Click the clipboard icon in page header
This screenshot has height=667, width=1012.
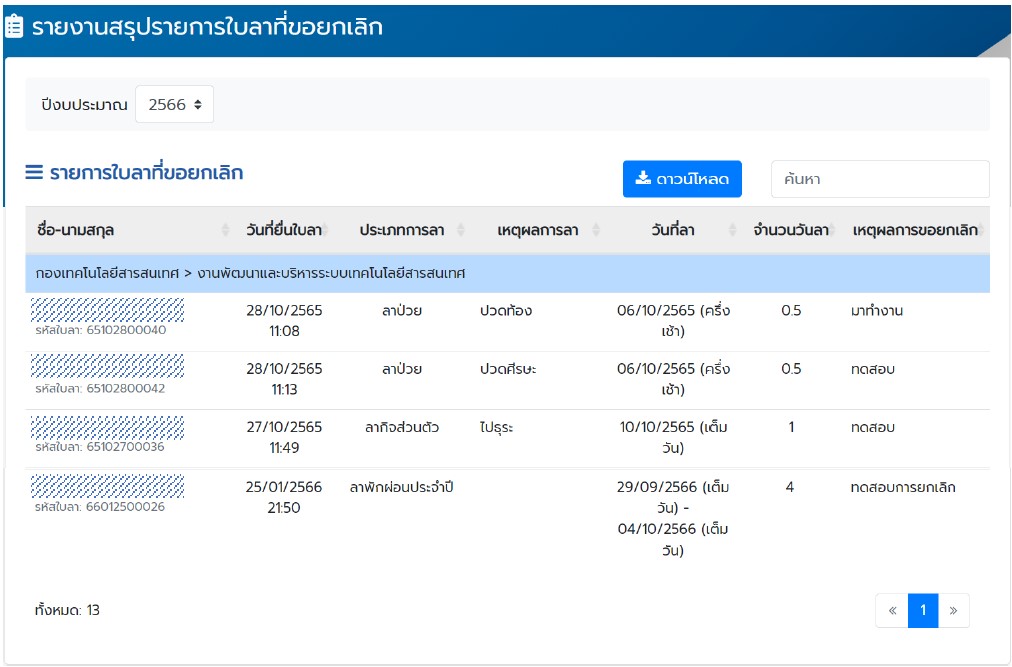coord(15,27)
